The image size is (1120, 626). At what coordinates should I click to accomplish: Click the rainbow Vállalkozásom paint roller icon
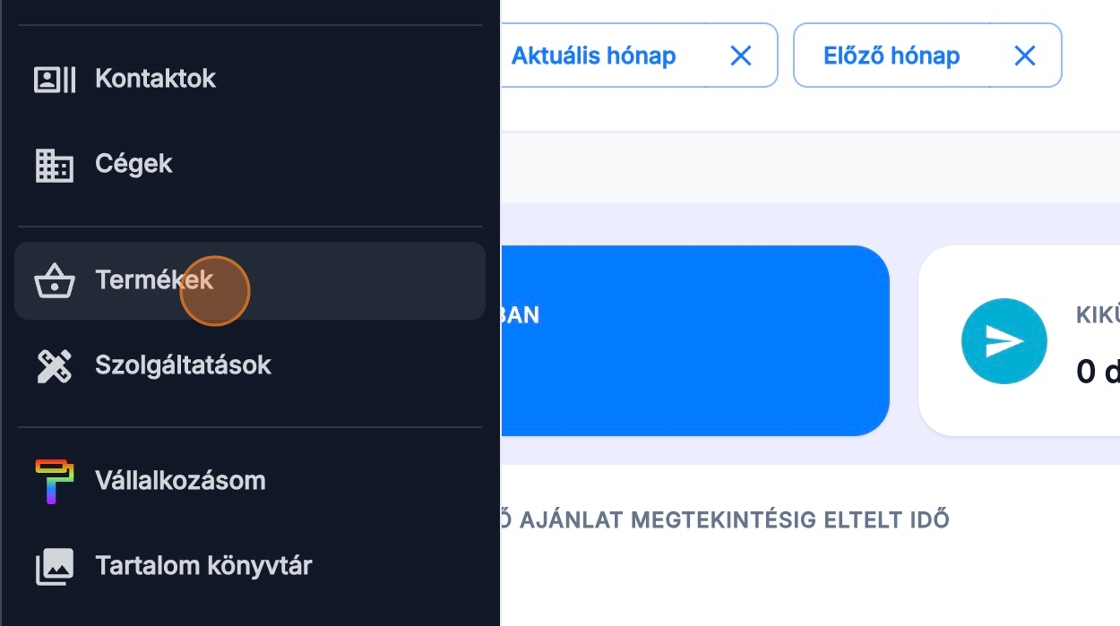tap(55, 481)
